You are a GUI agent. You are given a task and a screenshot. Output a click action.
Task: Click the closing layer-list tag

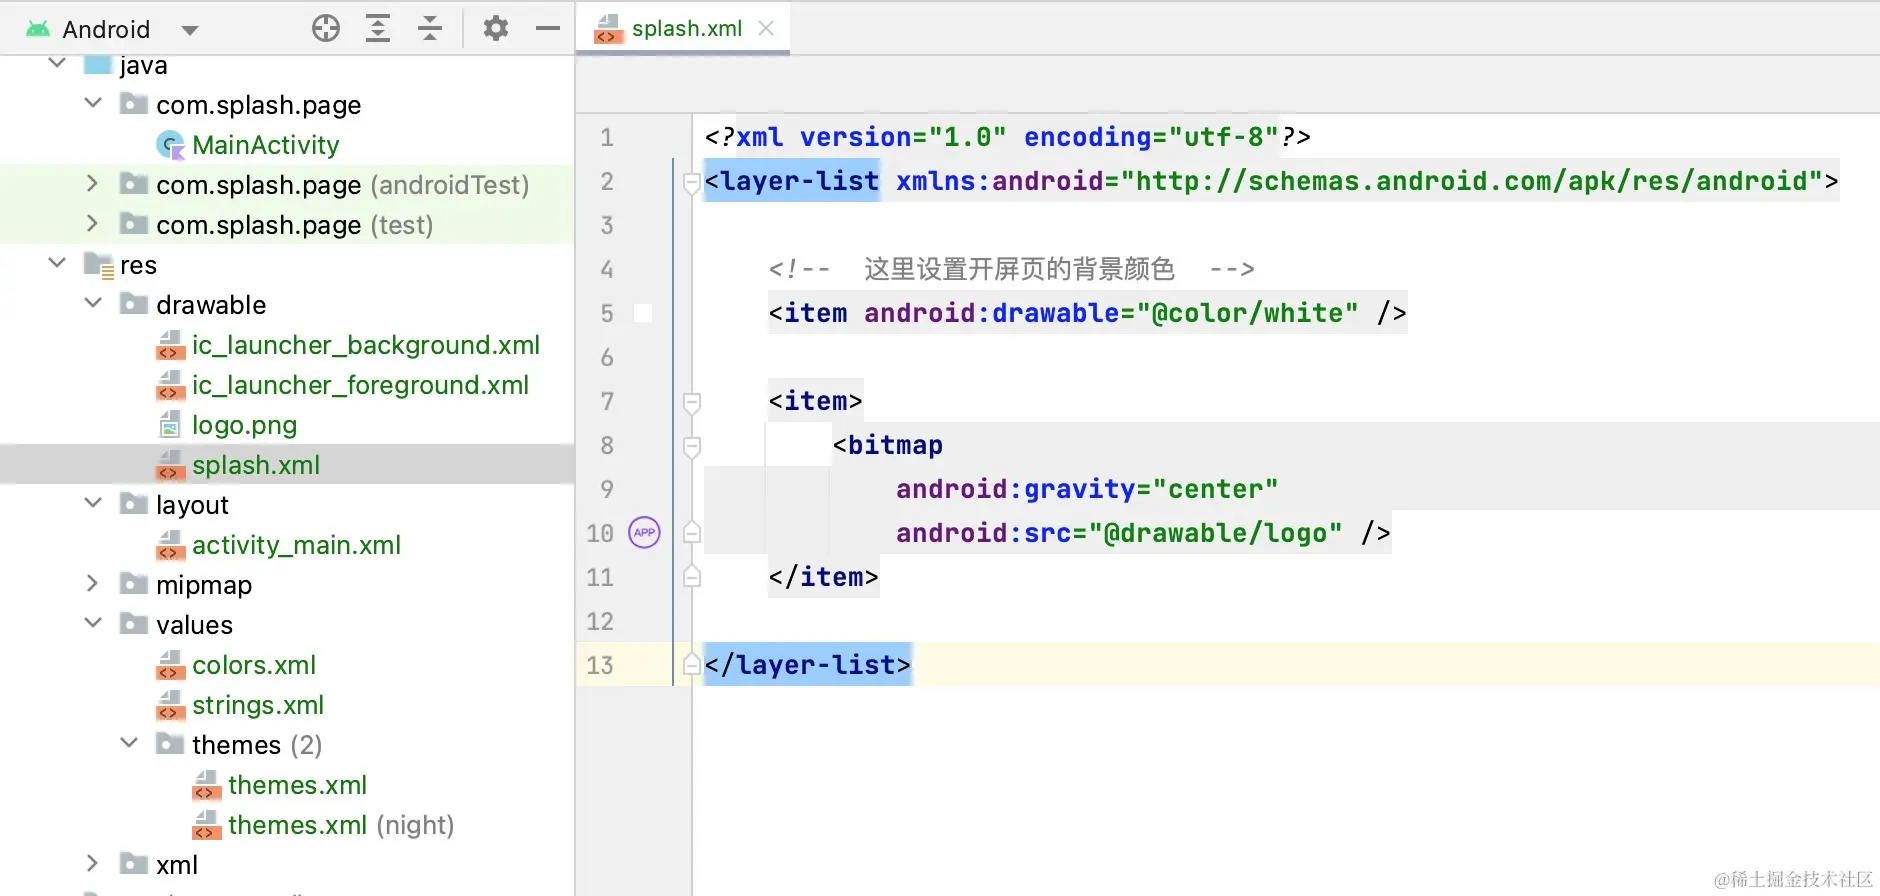pos(808,665)
